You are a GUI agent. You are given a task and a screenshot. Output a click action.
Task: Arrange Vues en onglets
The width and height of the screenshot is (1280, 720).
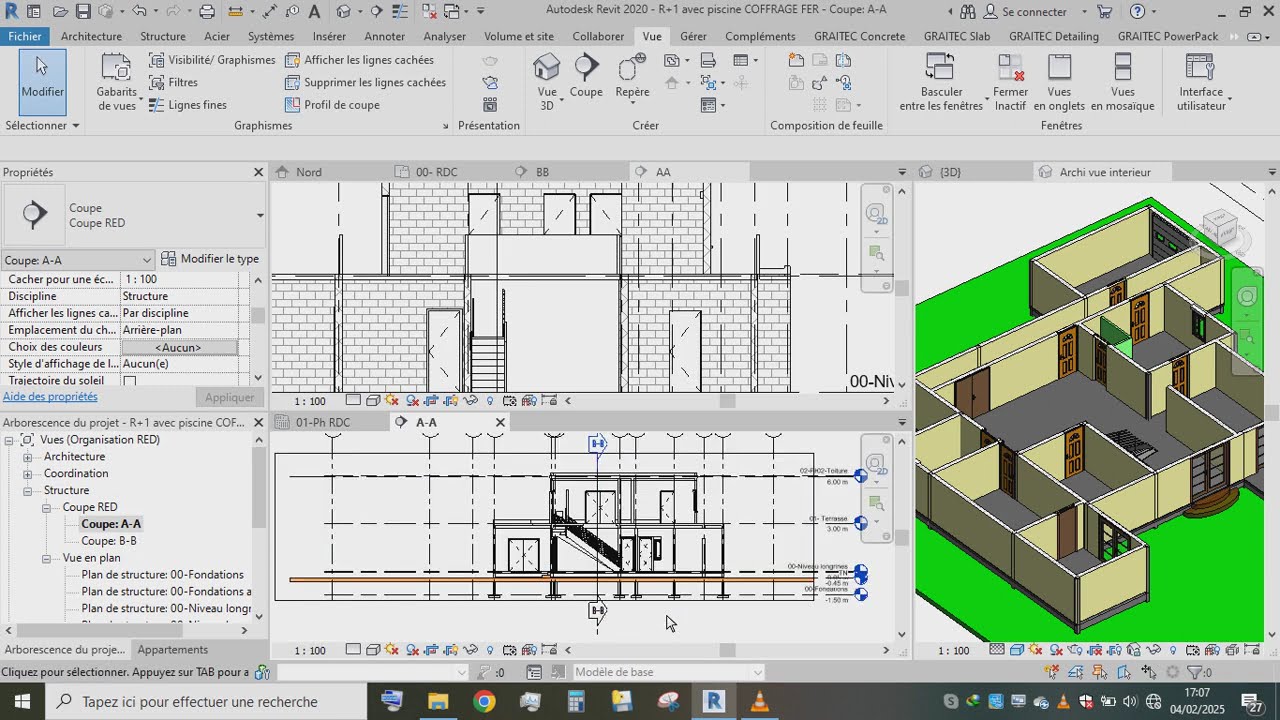coord(1059,82)
